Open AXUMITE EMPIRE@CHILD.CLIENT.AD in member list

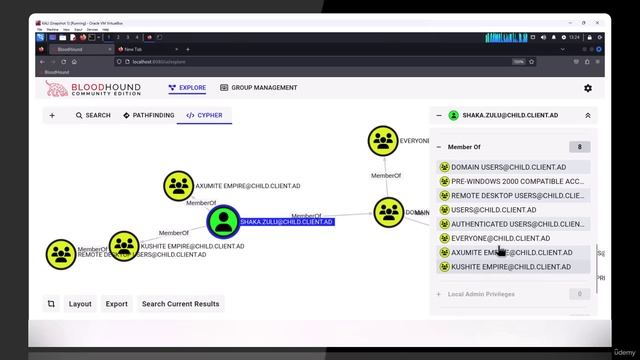[x=513, y=253]
